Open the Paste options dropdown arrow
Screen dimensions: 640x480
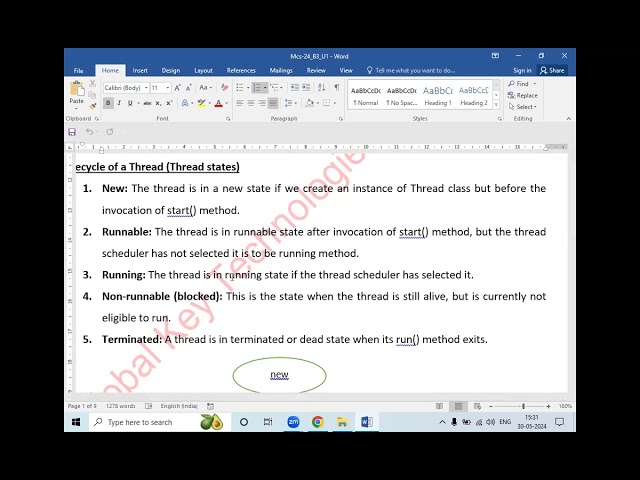coord(76,109)
